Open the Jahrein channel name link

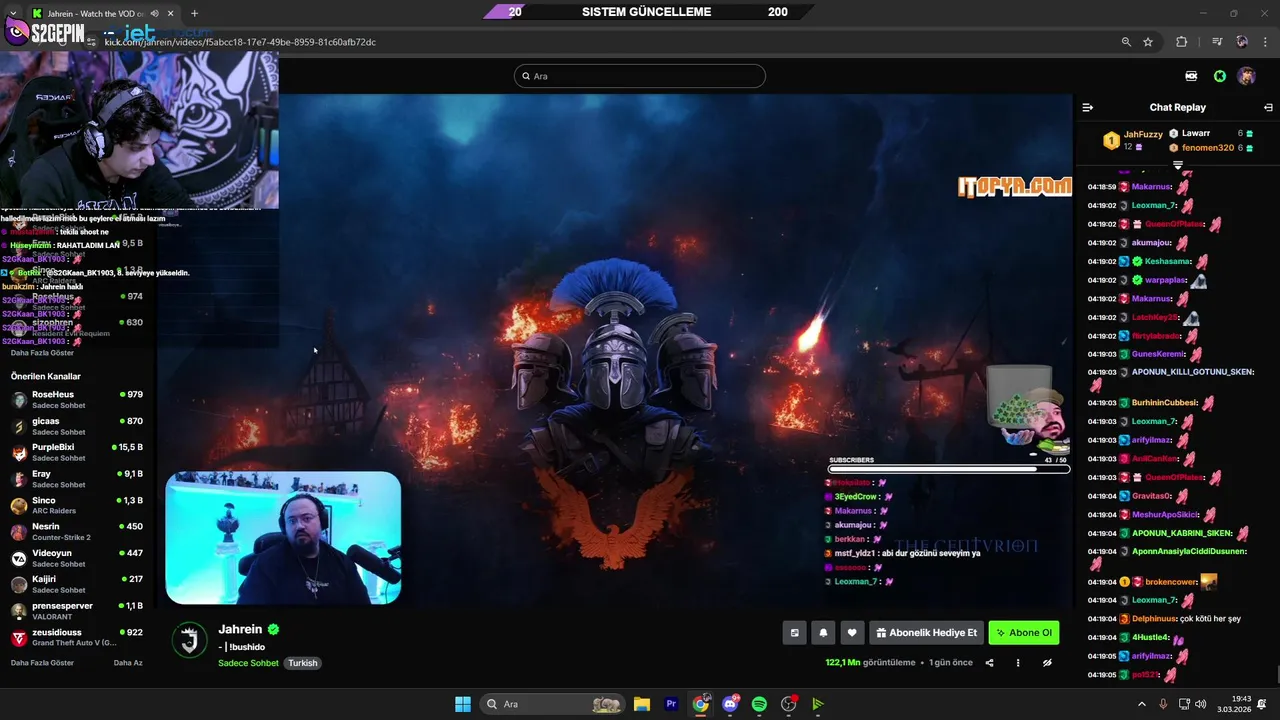(240, 629)
